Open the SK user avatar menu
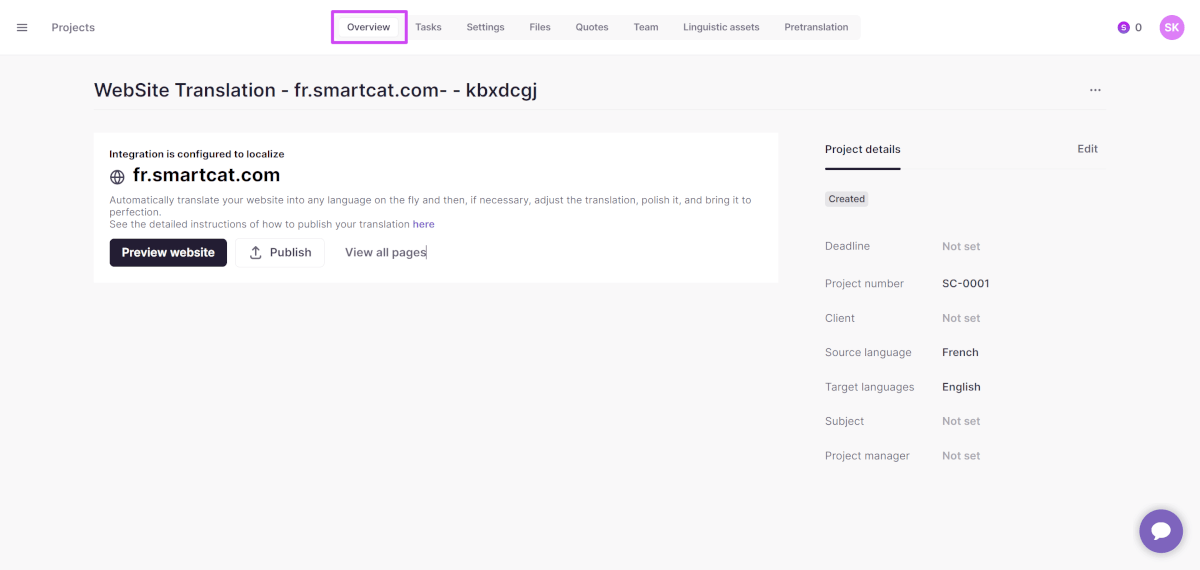Viewport: 1200px width, 570px height. tap(1172, 28)
